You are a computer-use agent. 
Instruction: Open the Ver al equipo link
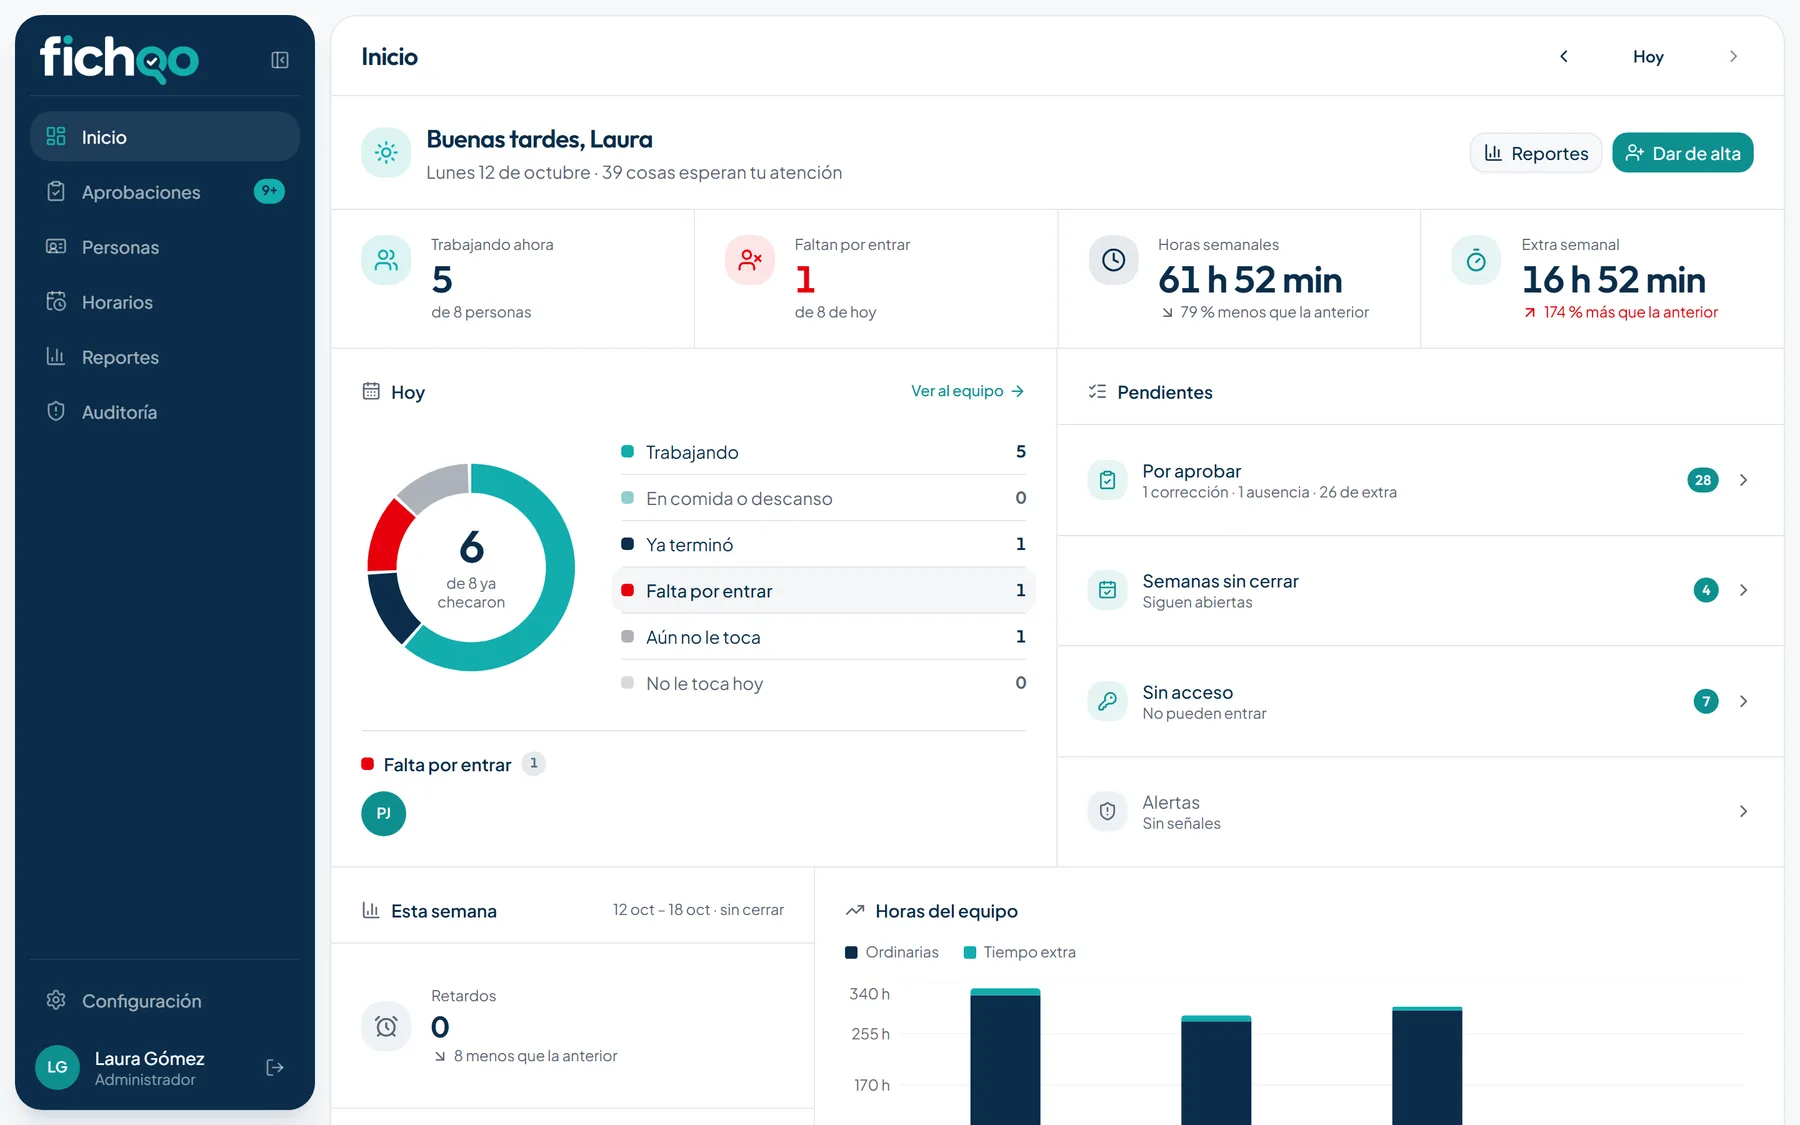pos(967,391)
